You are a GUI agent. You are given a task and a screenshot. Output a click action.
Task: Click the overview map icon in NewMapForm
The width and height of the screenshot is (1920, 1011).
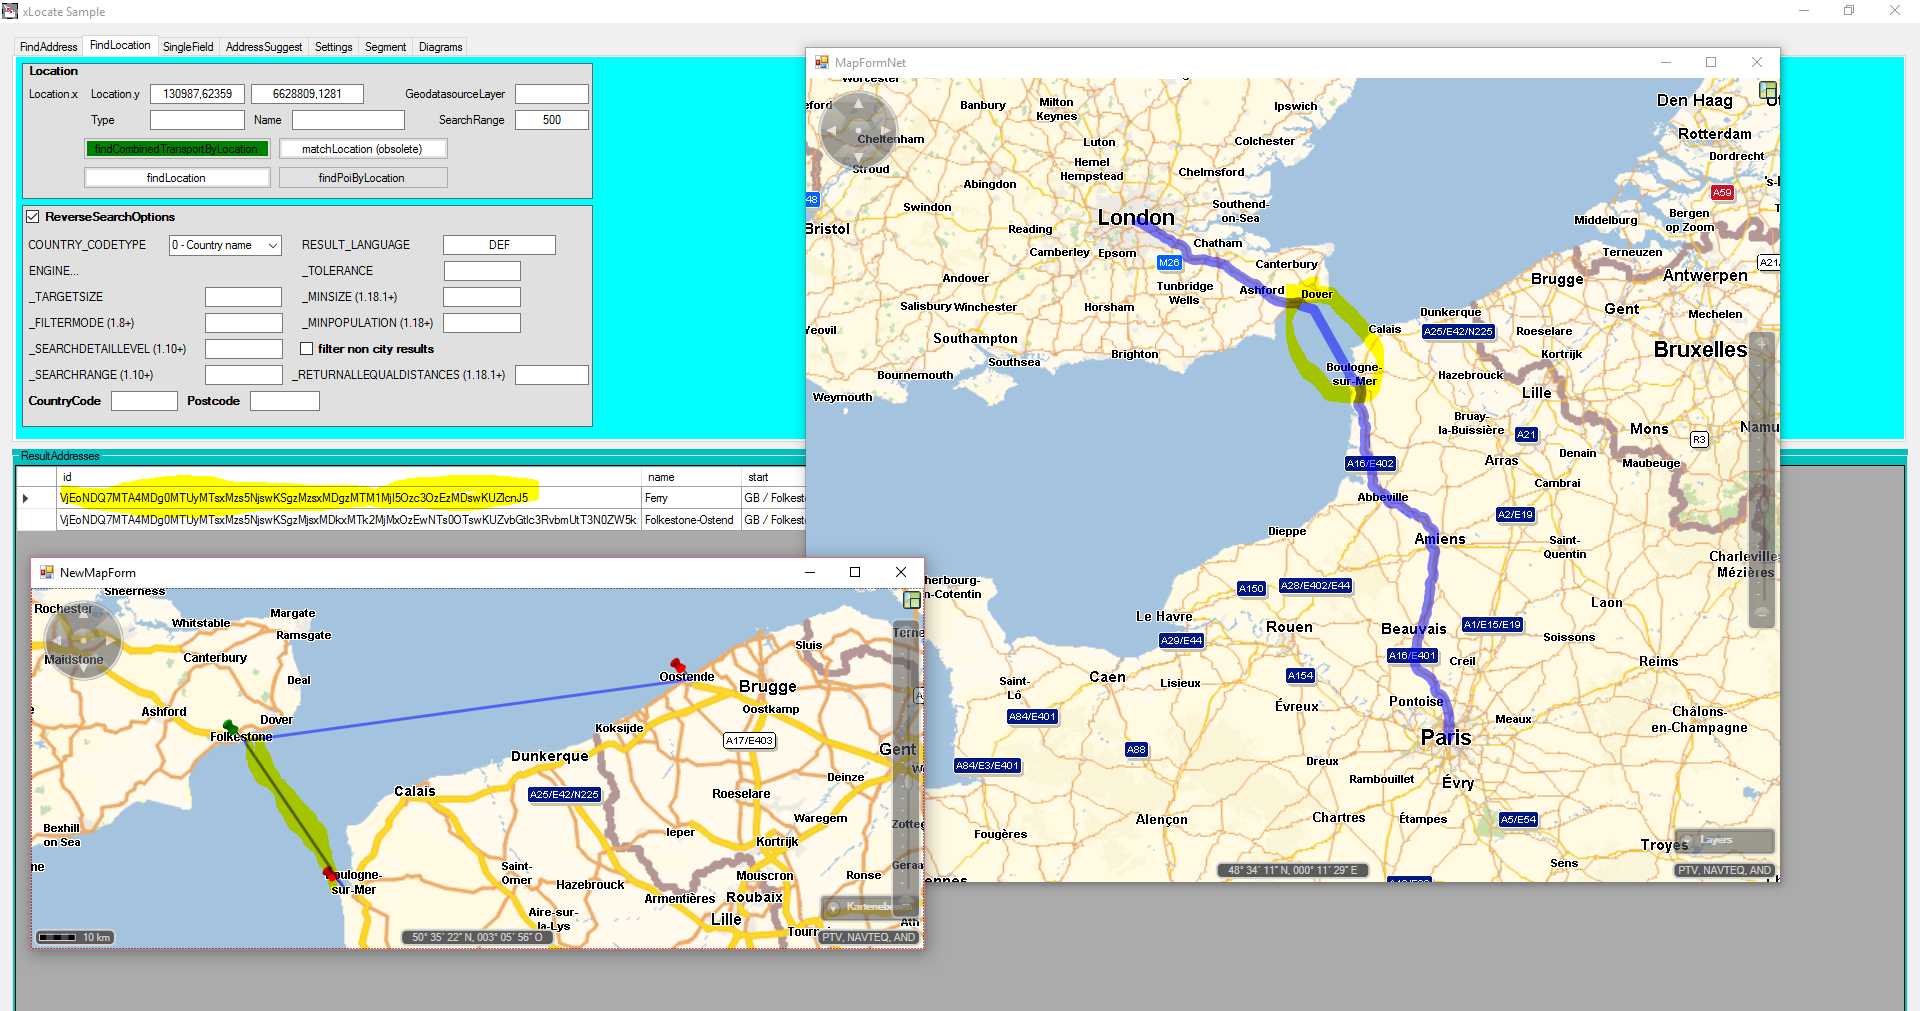click(x=911, y=600)
